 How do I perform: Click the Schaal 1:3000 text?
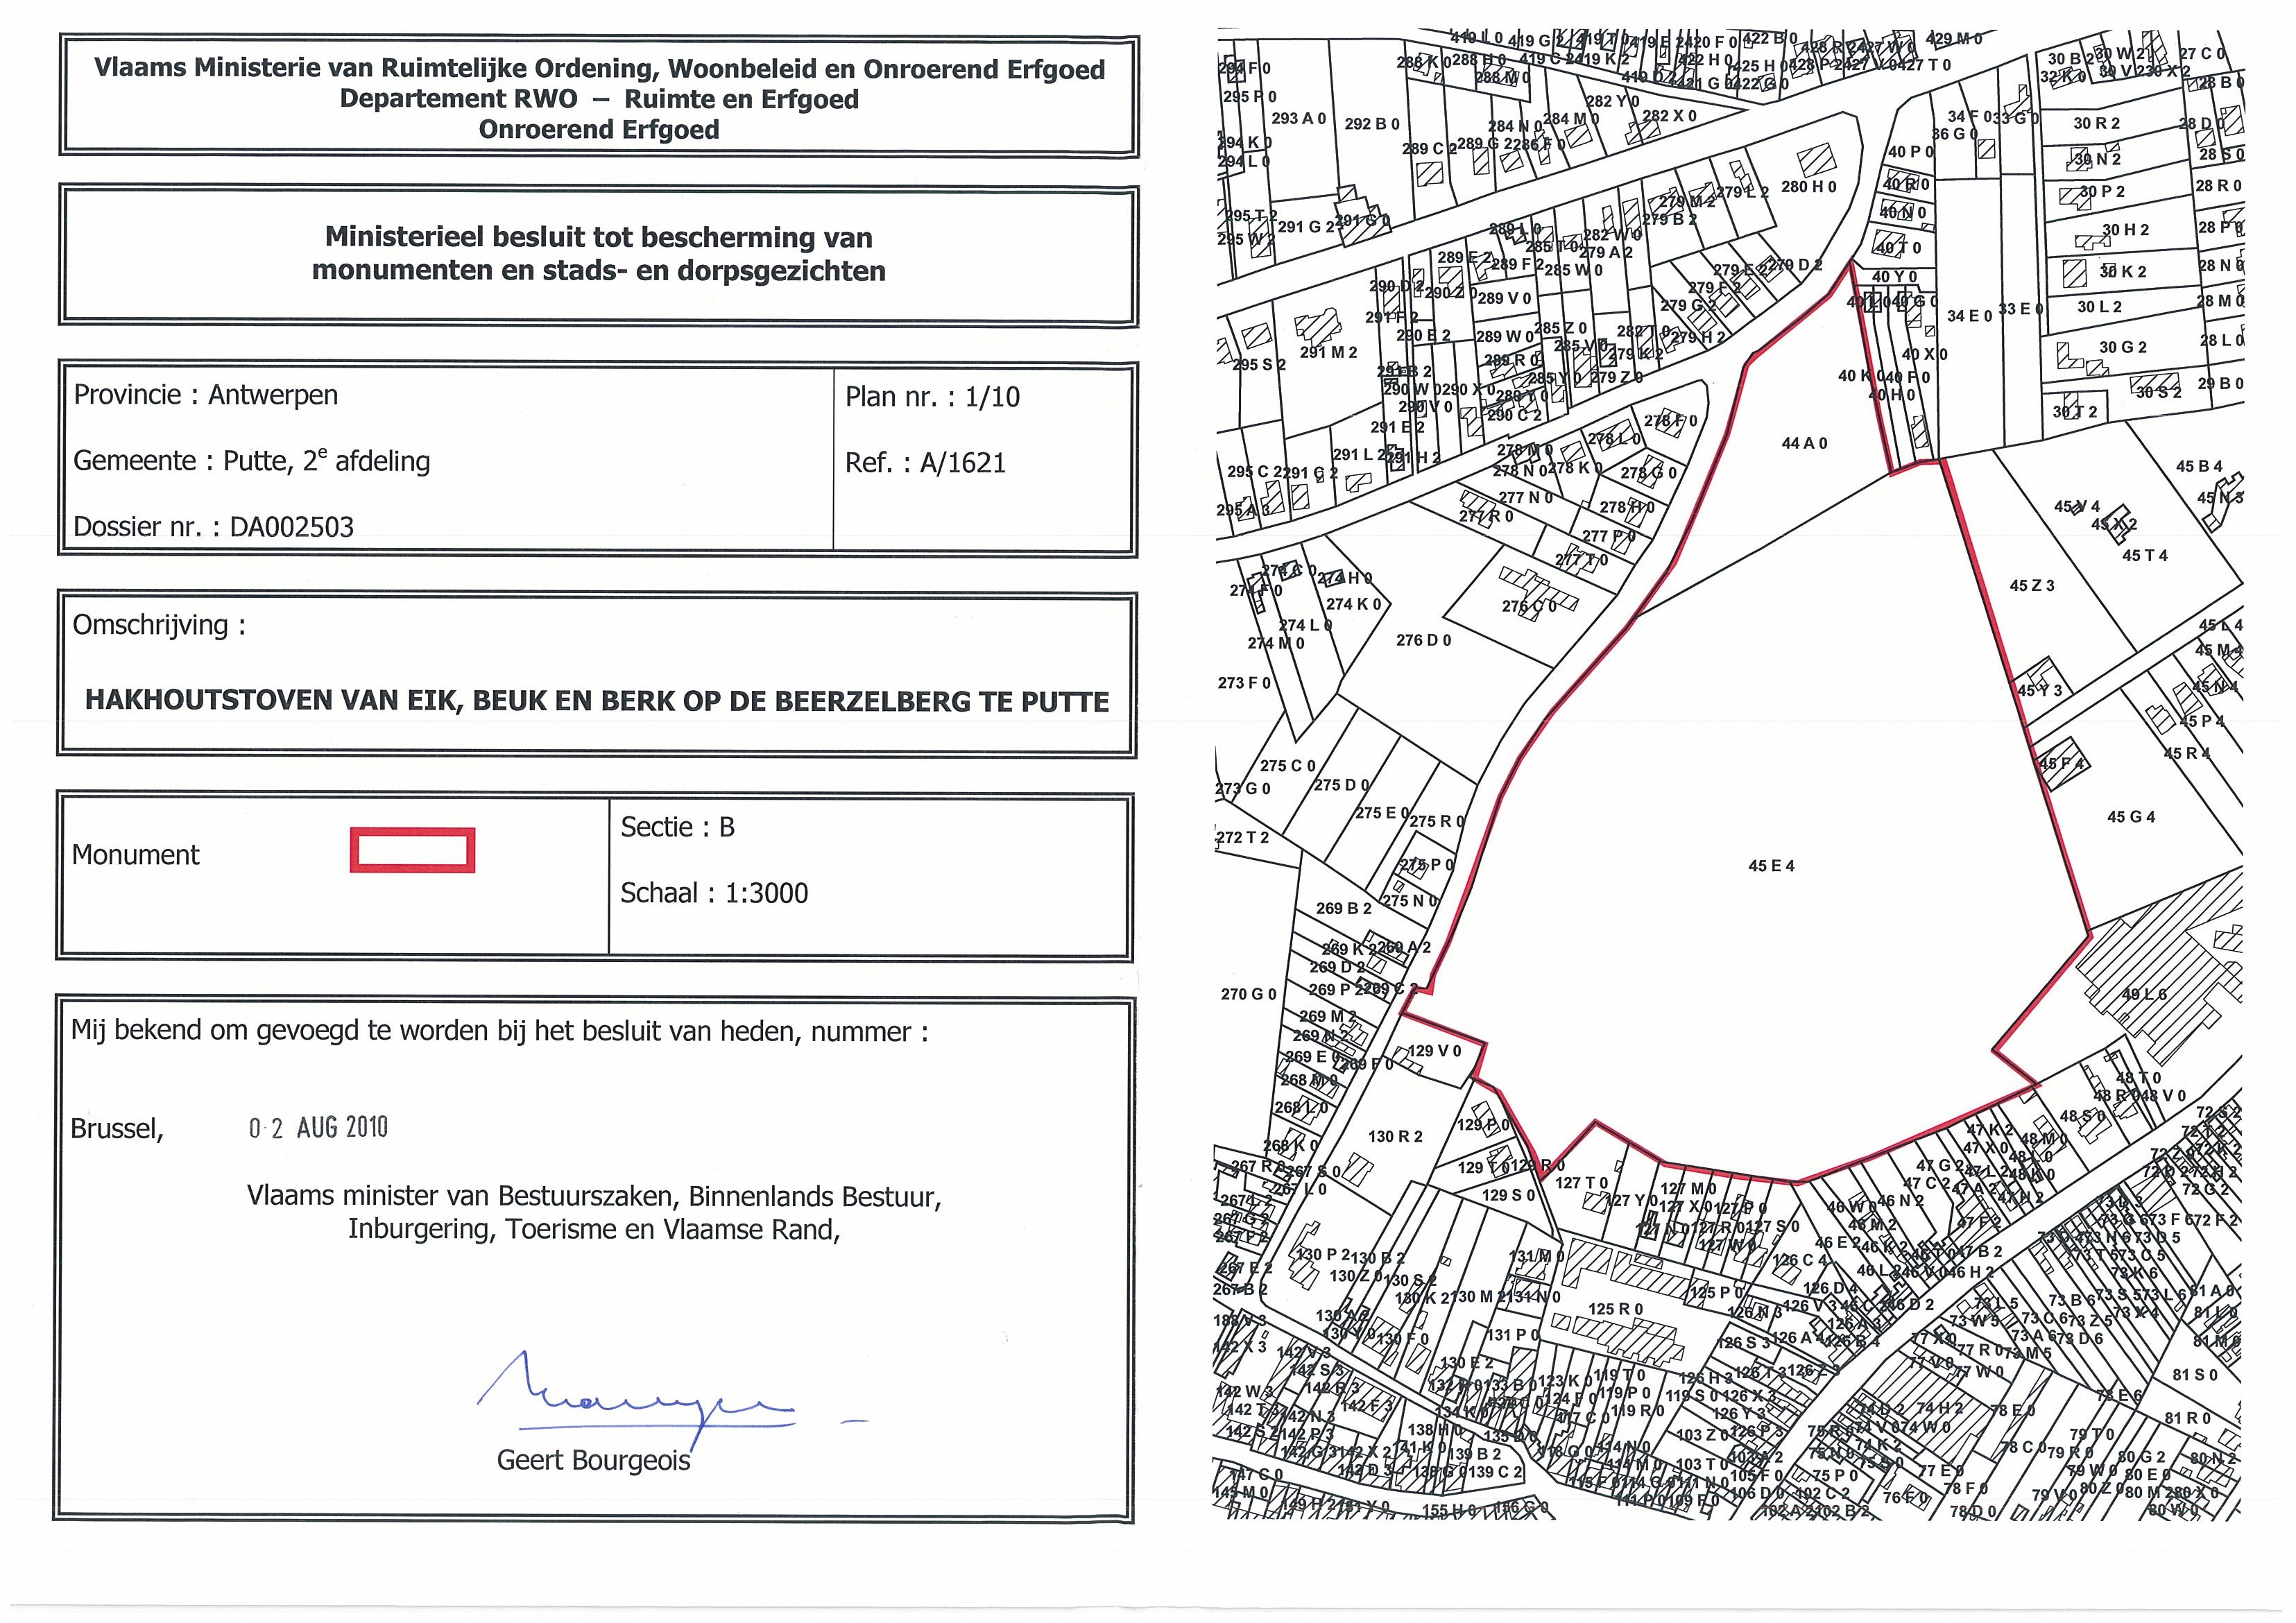[714, 893]
